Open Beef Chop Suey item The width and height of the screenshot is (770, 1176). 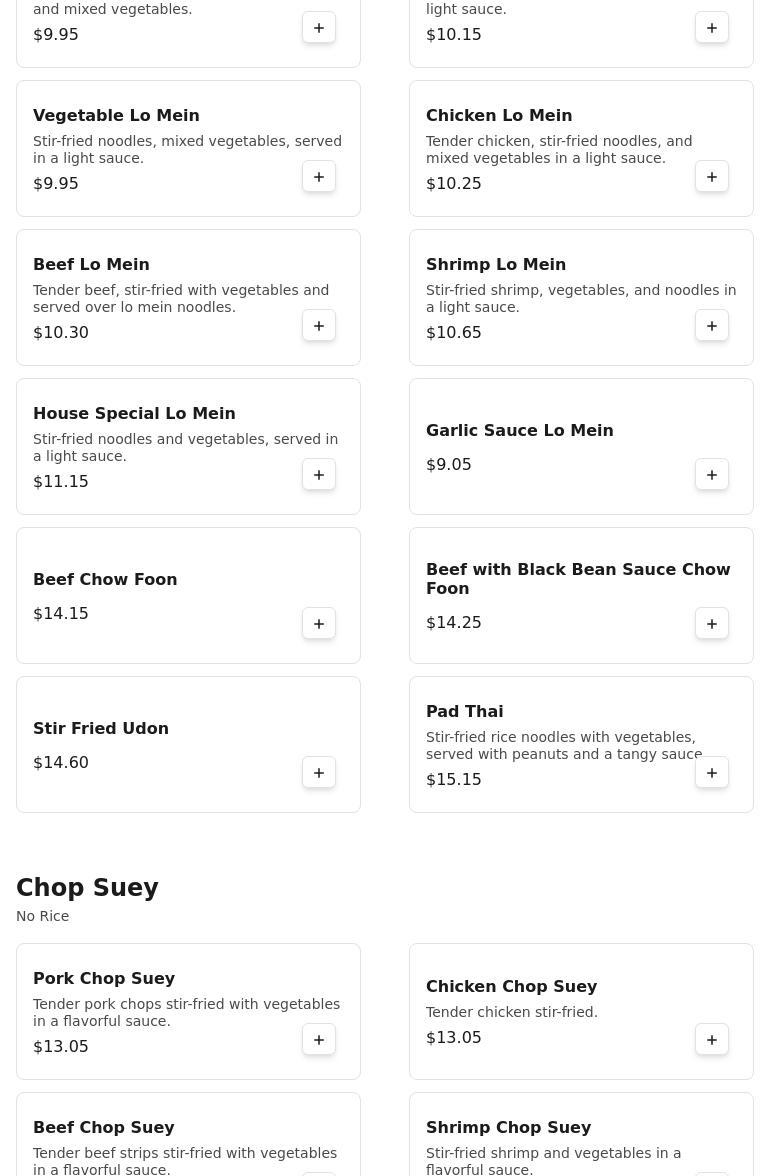pyautogui.click(x=104, y=1128)
